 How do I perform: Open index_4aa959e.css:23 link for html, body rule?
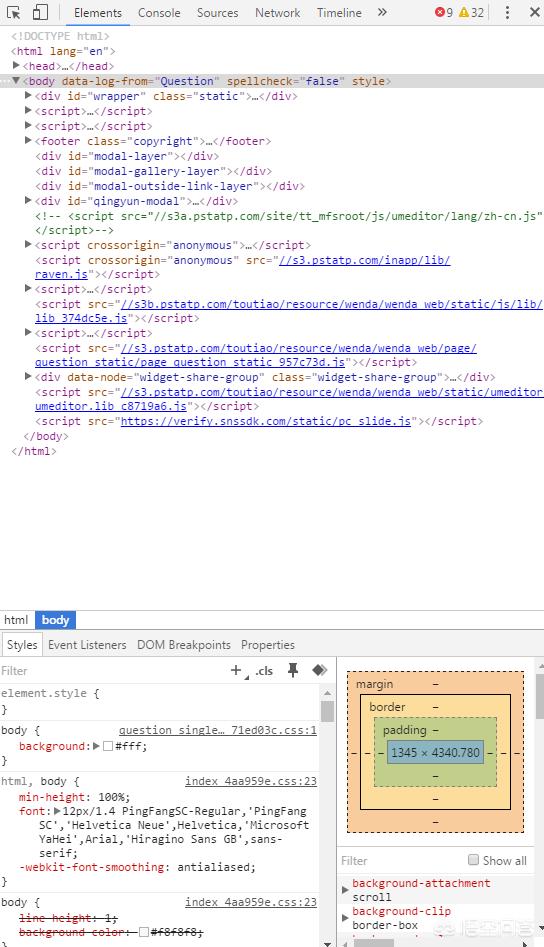(251, 781)
